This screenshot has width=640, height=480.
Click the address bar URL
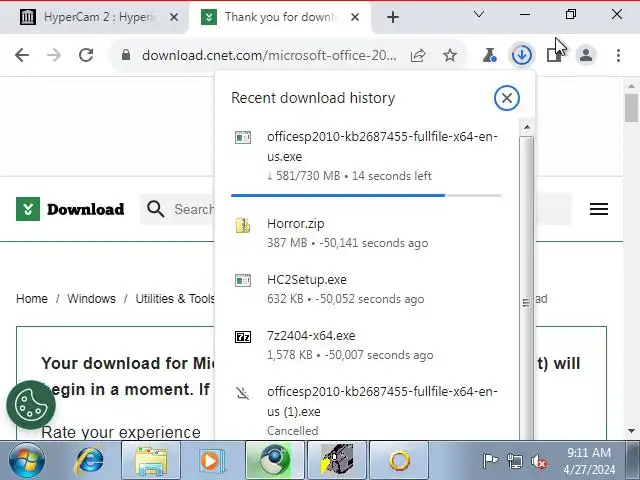(269, 55)
